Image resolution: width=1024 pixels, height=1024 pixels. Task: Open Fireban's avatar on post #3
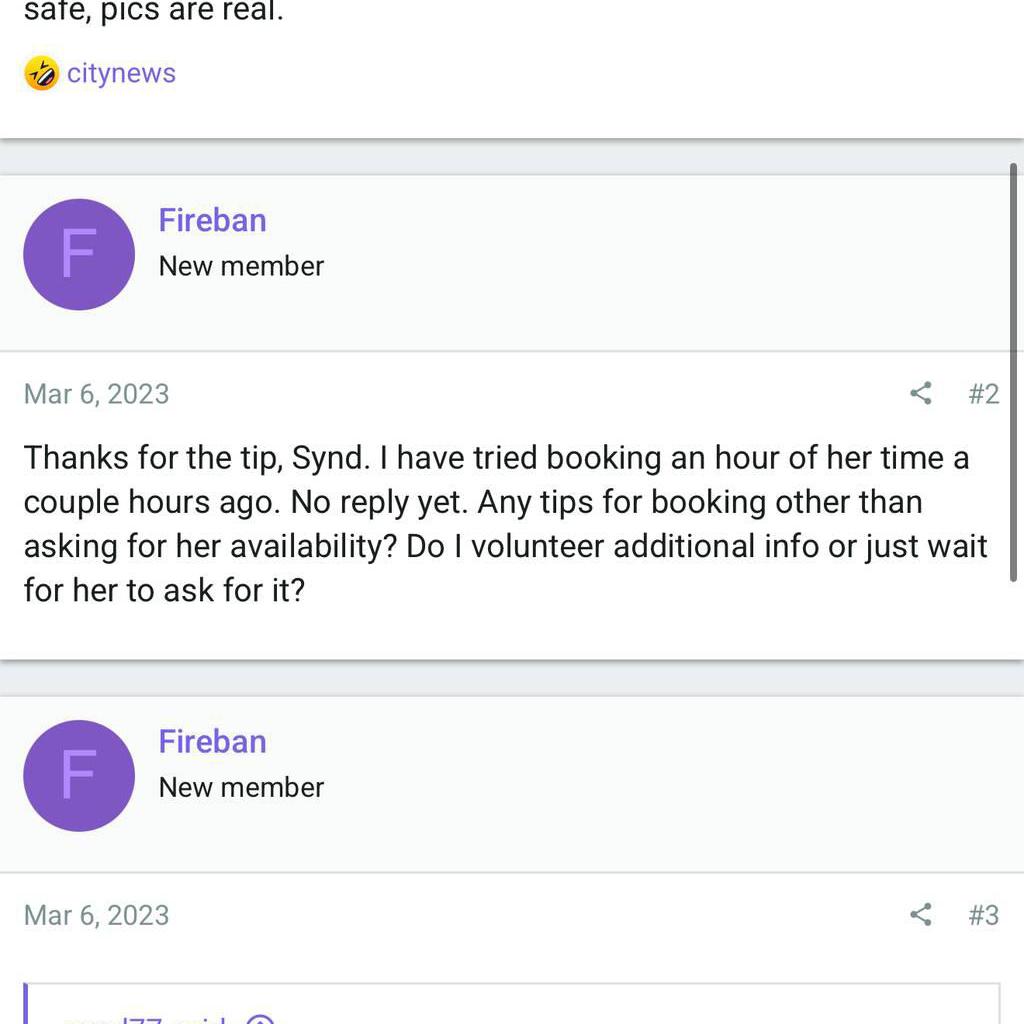tap(79, 776)
